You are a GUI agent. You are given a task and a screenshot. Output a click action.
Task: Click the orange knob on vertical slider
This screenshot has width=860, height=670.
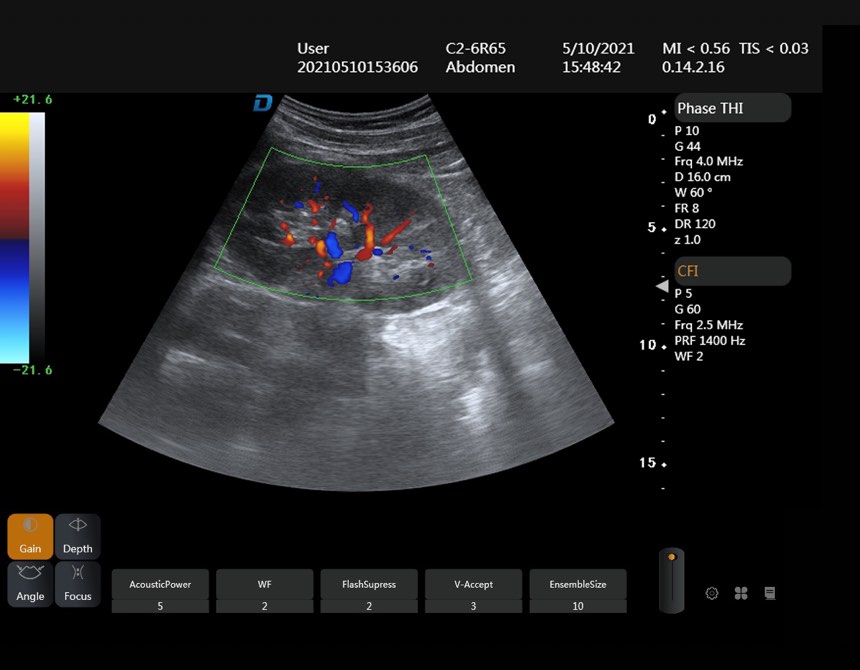(671, 557)
